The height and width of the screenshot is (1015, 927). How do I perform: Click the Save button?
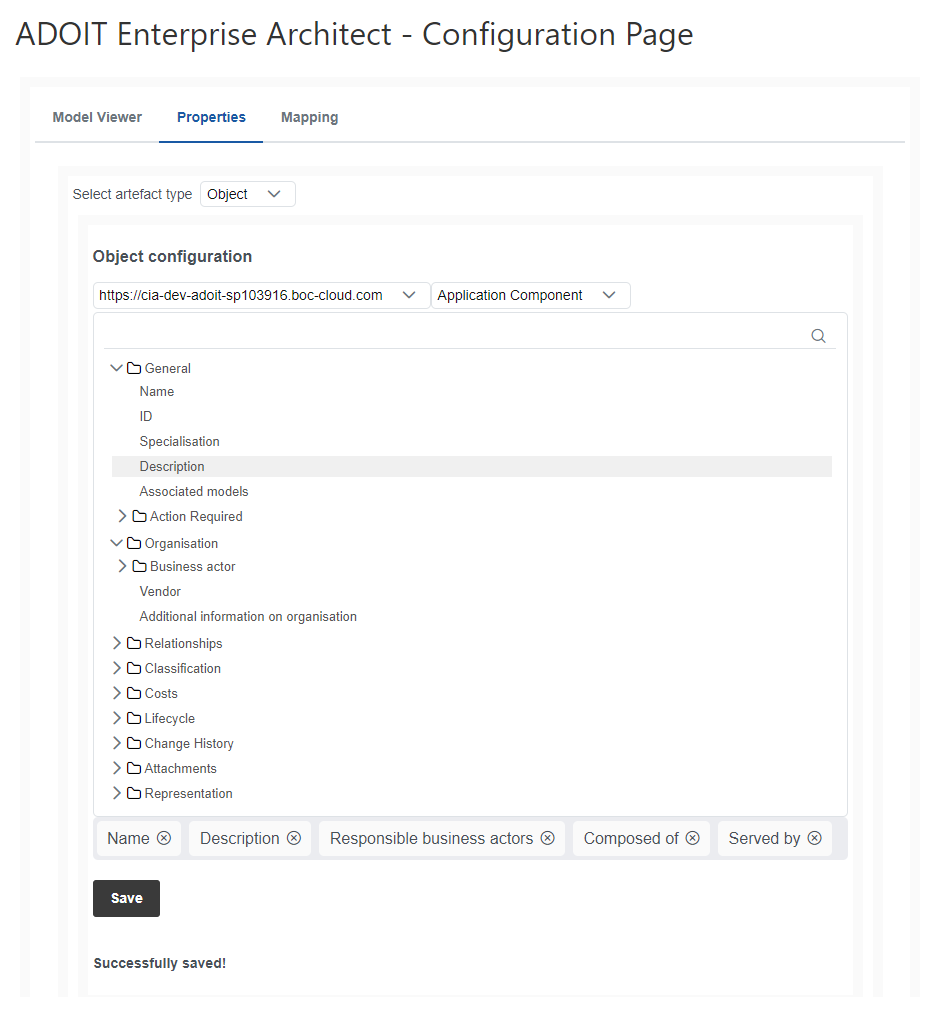(x=126, y=898)
